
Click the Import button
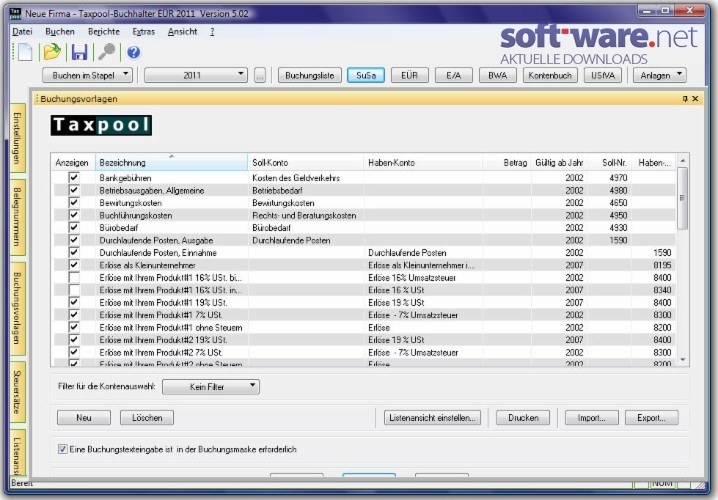click(x=592, y=418)
